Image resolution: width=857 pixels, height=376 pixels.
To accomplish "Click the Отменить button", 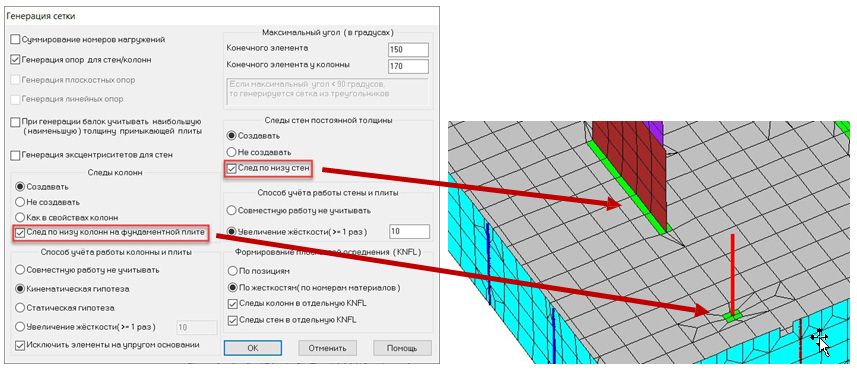I will pyautogui.click(x=327, y=348).
